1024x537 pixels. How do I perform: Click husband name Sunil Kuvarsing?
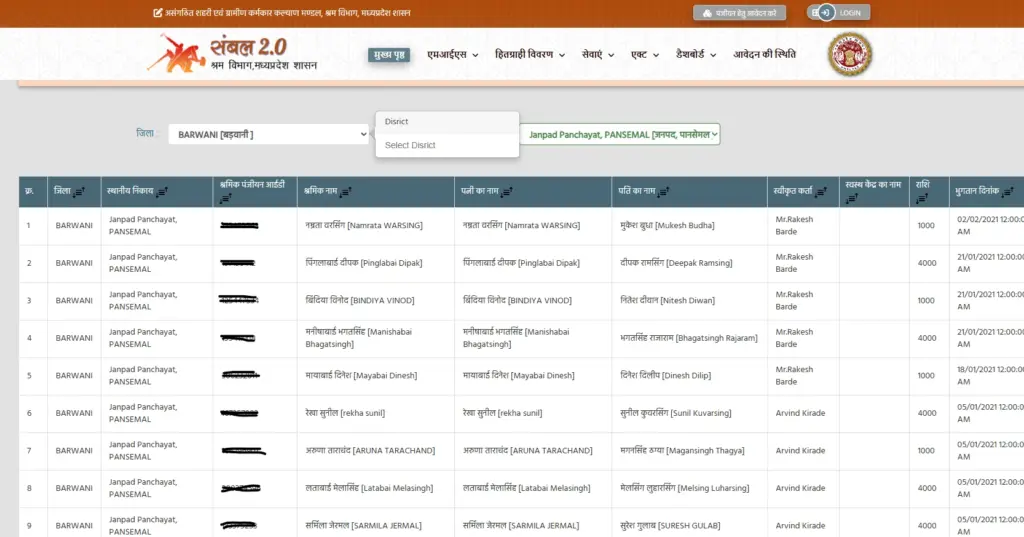(x=675, y=413)
